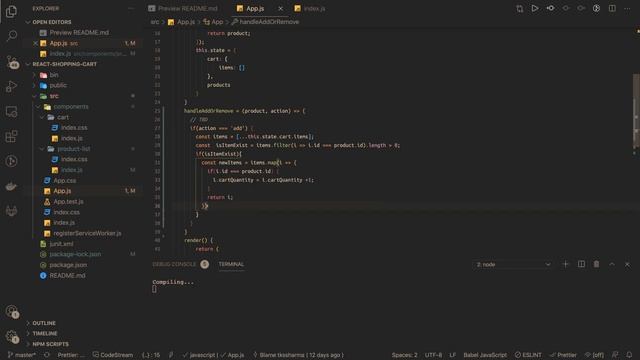Open the Extensions view in activity bar
This screenshot has height=360, width=640.
[11, 136]
